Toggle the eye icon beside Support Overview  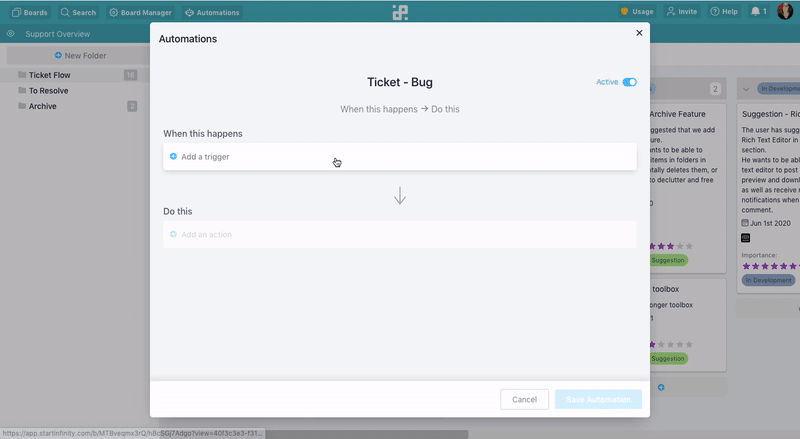(x=11, y=34)
